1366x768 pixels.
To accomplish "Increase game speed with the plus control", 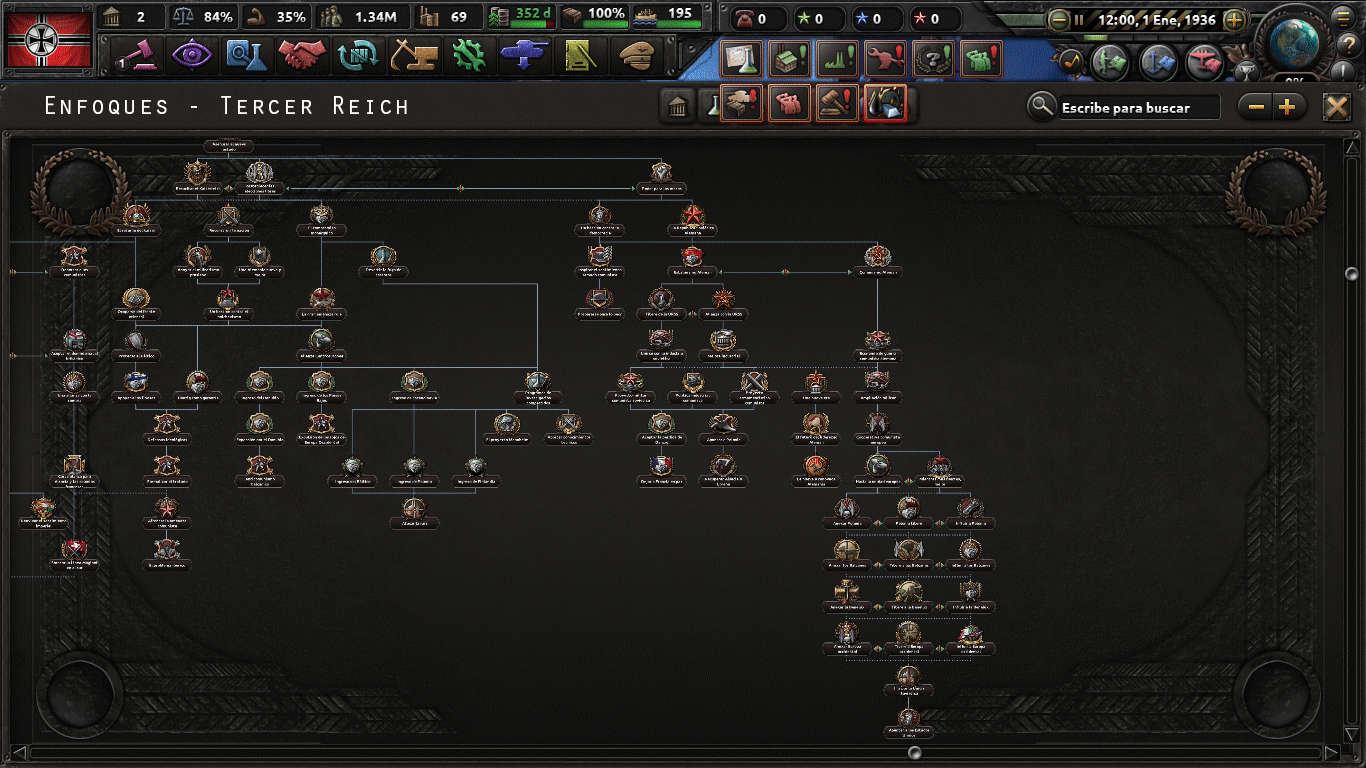I will [x=1234, y=19].
